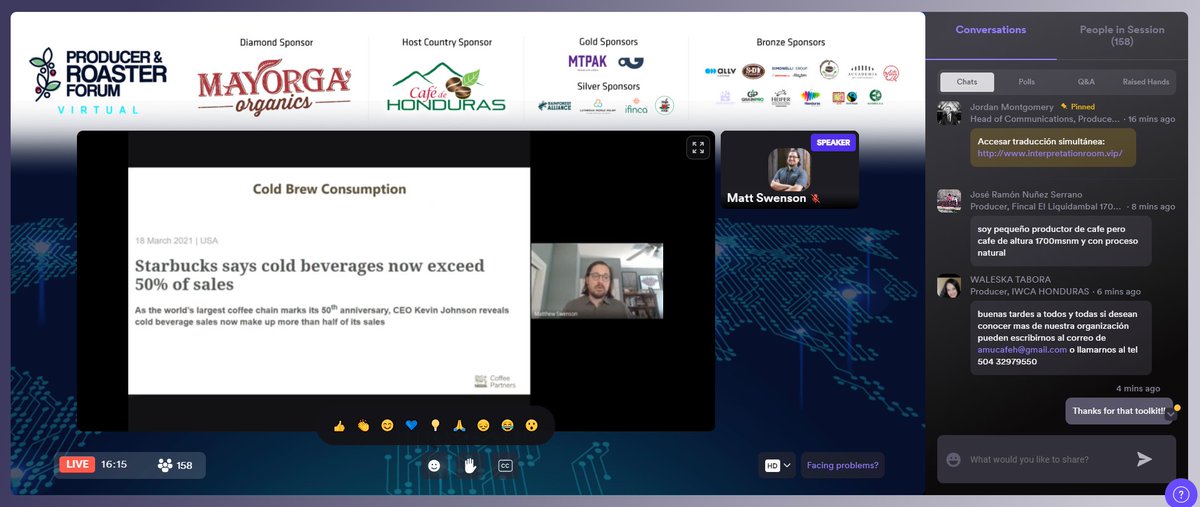Click WALESKA TABORA's avatar
1200x507 pixels.
click(949, 286)
